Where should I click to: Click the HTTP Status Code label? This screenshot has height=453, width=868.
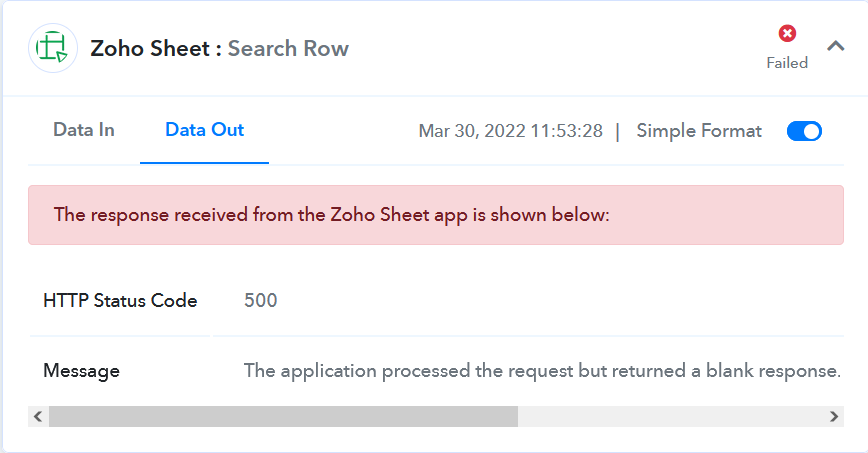pos(120,300)
